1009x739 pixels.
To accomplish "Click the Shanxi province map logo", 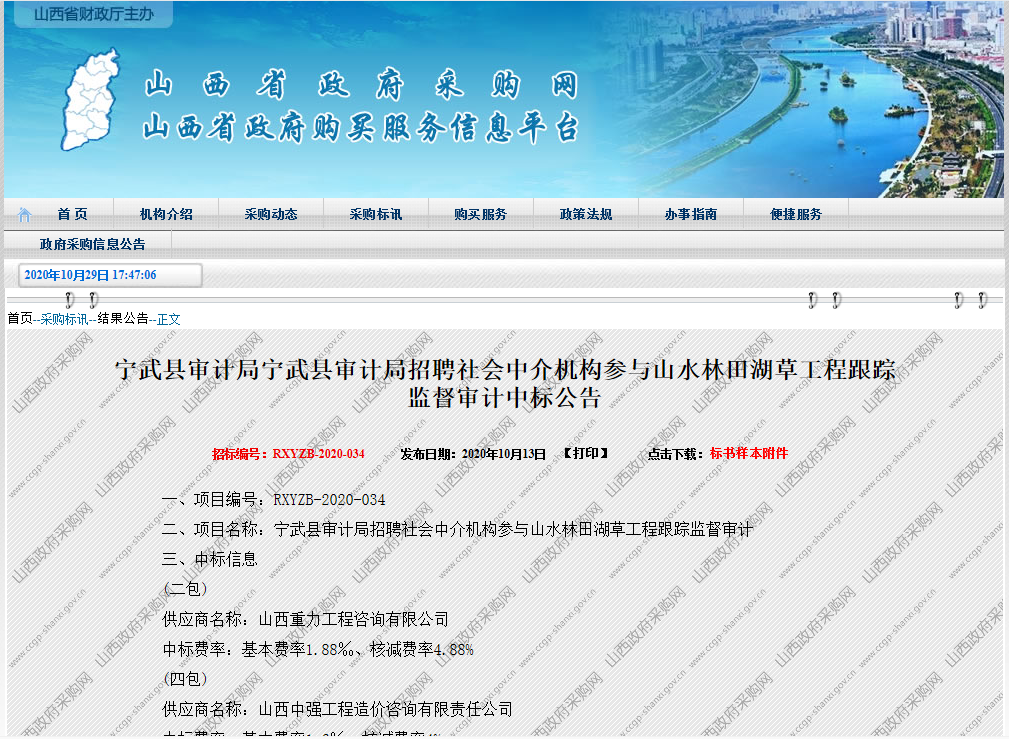I will [x=91, y=100].
